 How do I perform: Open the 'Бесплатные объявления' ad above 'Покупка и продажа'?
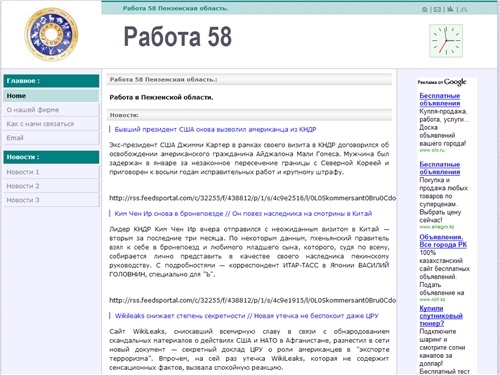440,168
